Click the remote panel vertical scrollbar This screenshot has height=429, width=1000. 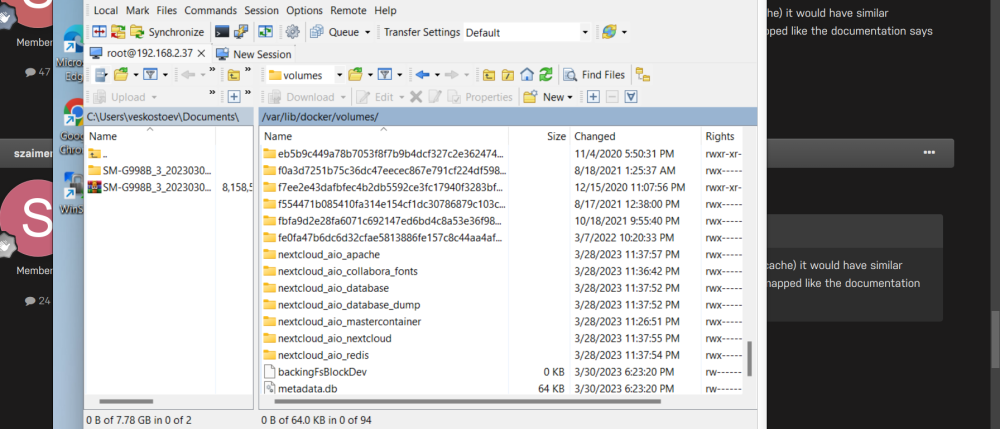point(750,358)
